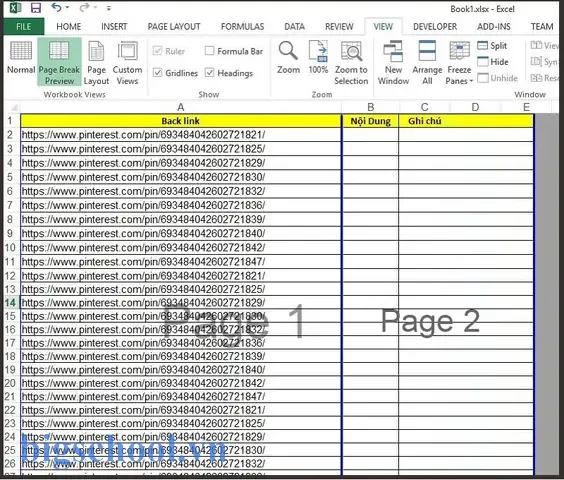
Task: Redo the last undone action
Action: point(85,8)
